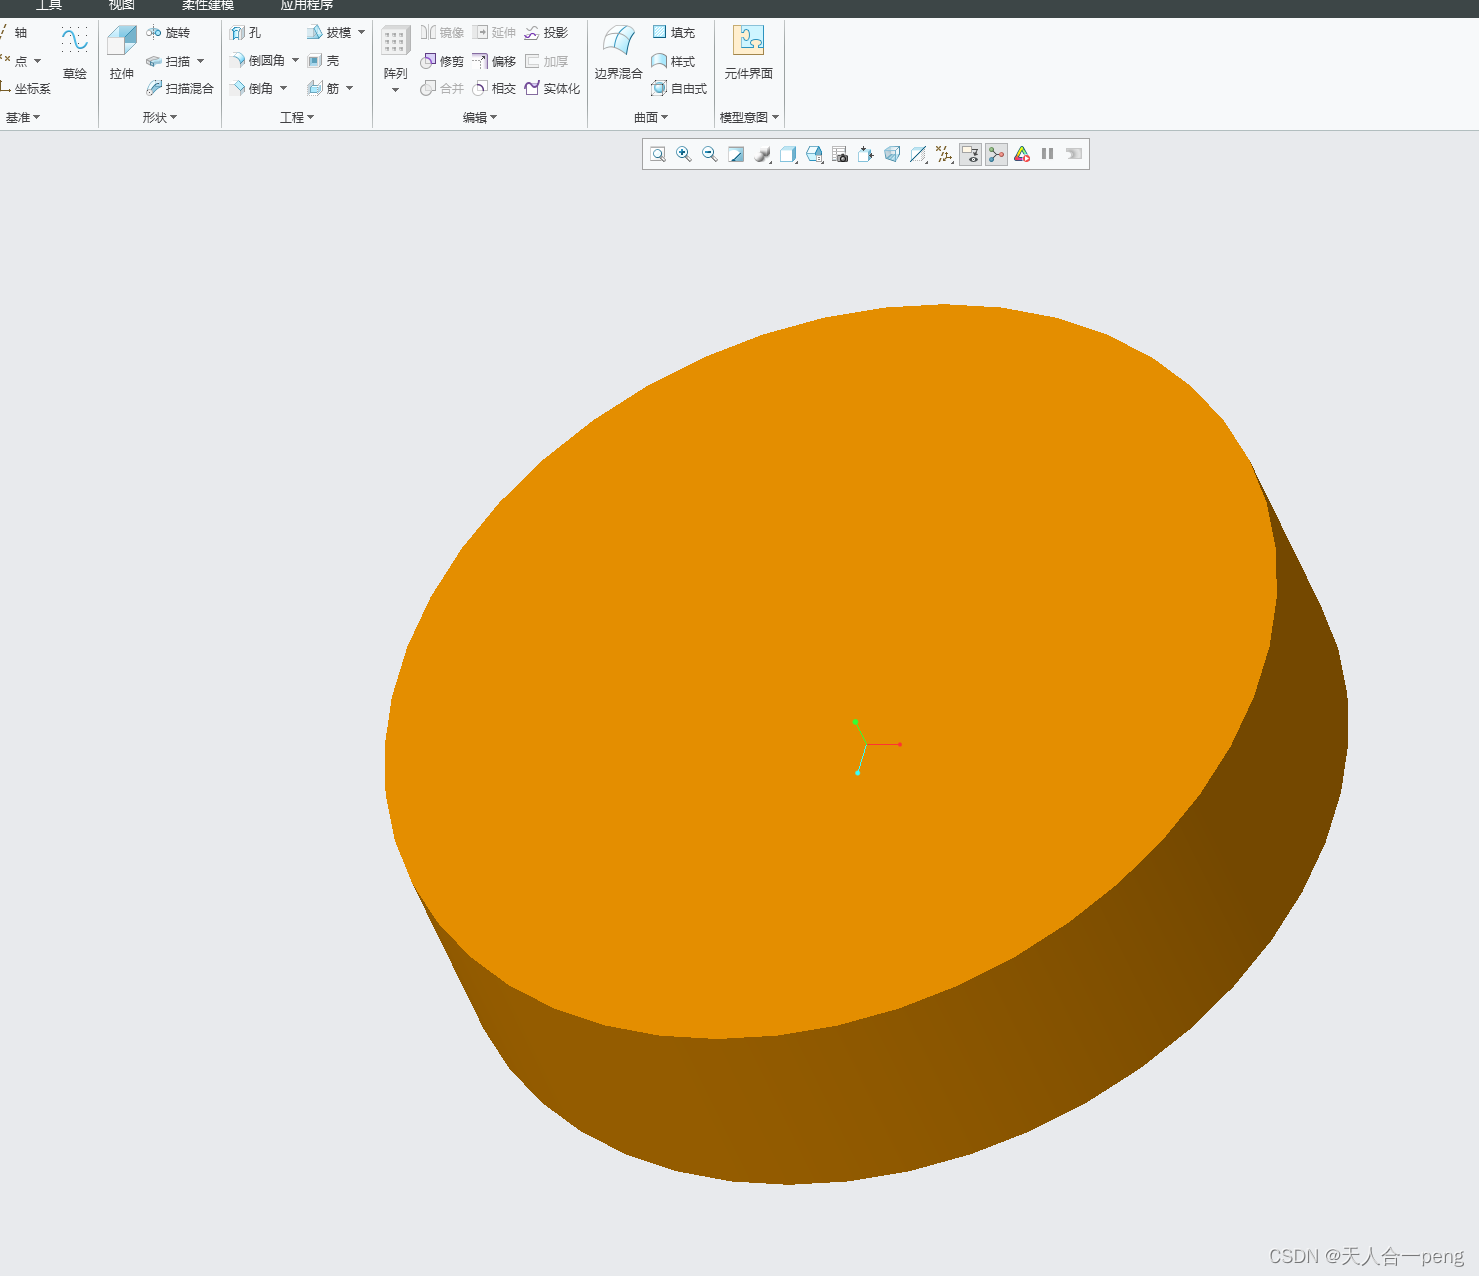The image size is (1479, 1276).
Task: Click the 坐标系 coordinate system tool
Action: tap(26, 88)
